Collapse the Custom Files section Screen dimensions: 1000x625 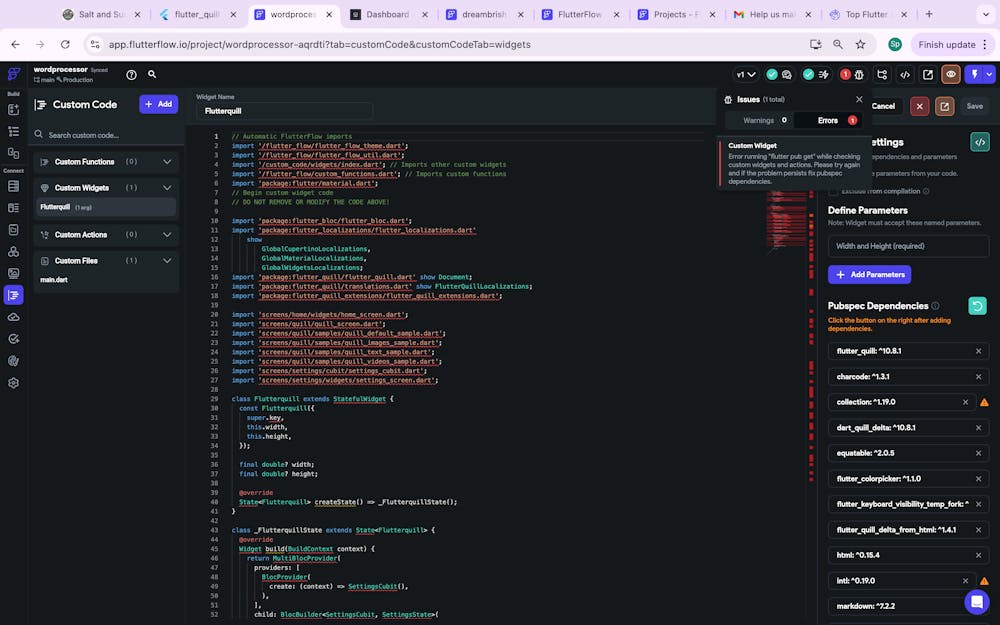(167, 261)
